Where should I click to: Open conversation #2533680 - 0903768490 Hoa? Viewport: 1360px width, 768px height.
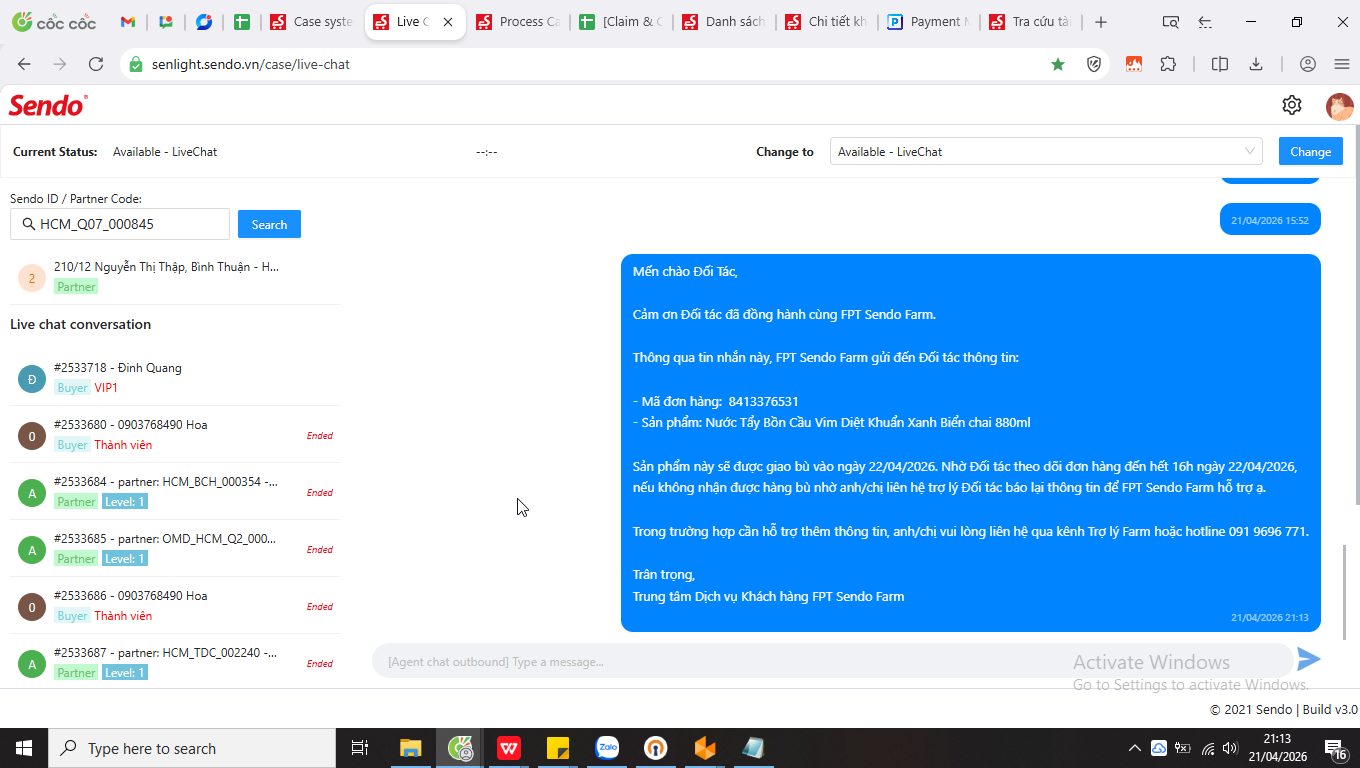[175, 434]
